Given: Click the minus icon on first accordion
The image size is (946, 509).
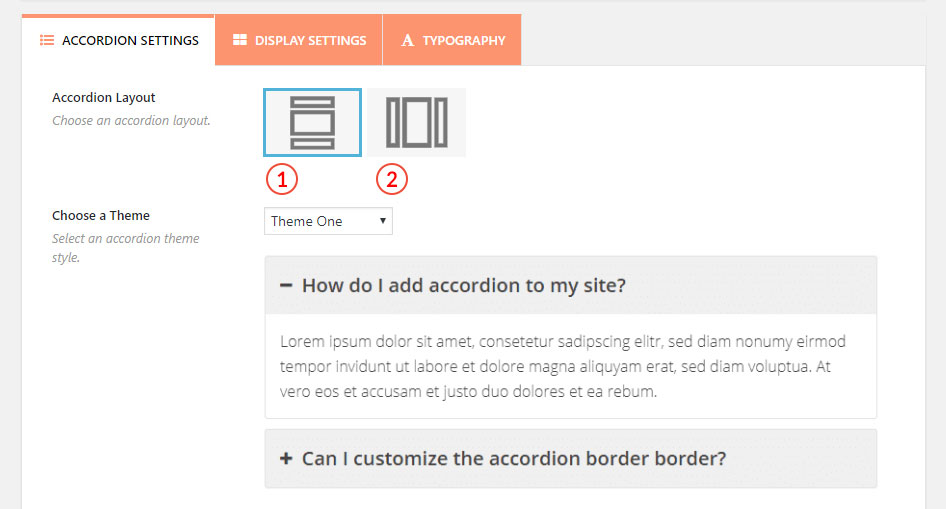Looking at the screenshot, I should coord(286,285).
